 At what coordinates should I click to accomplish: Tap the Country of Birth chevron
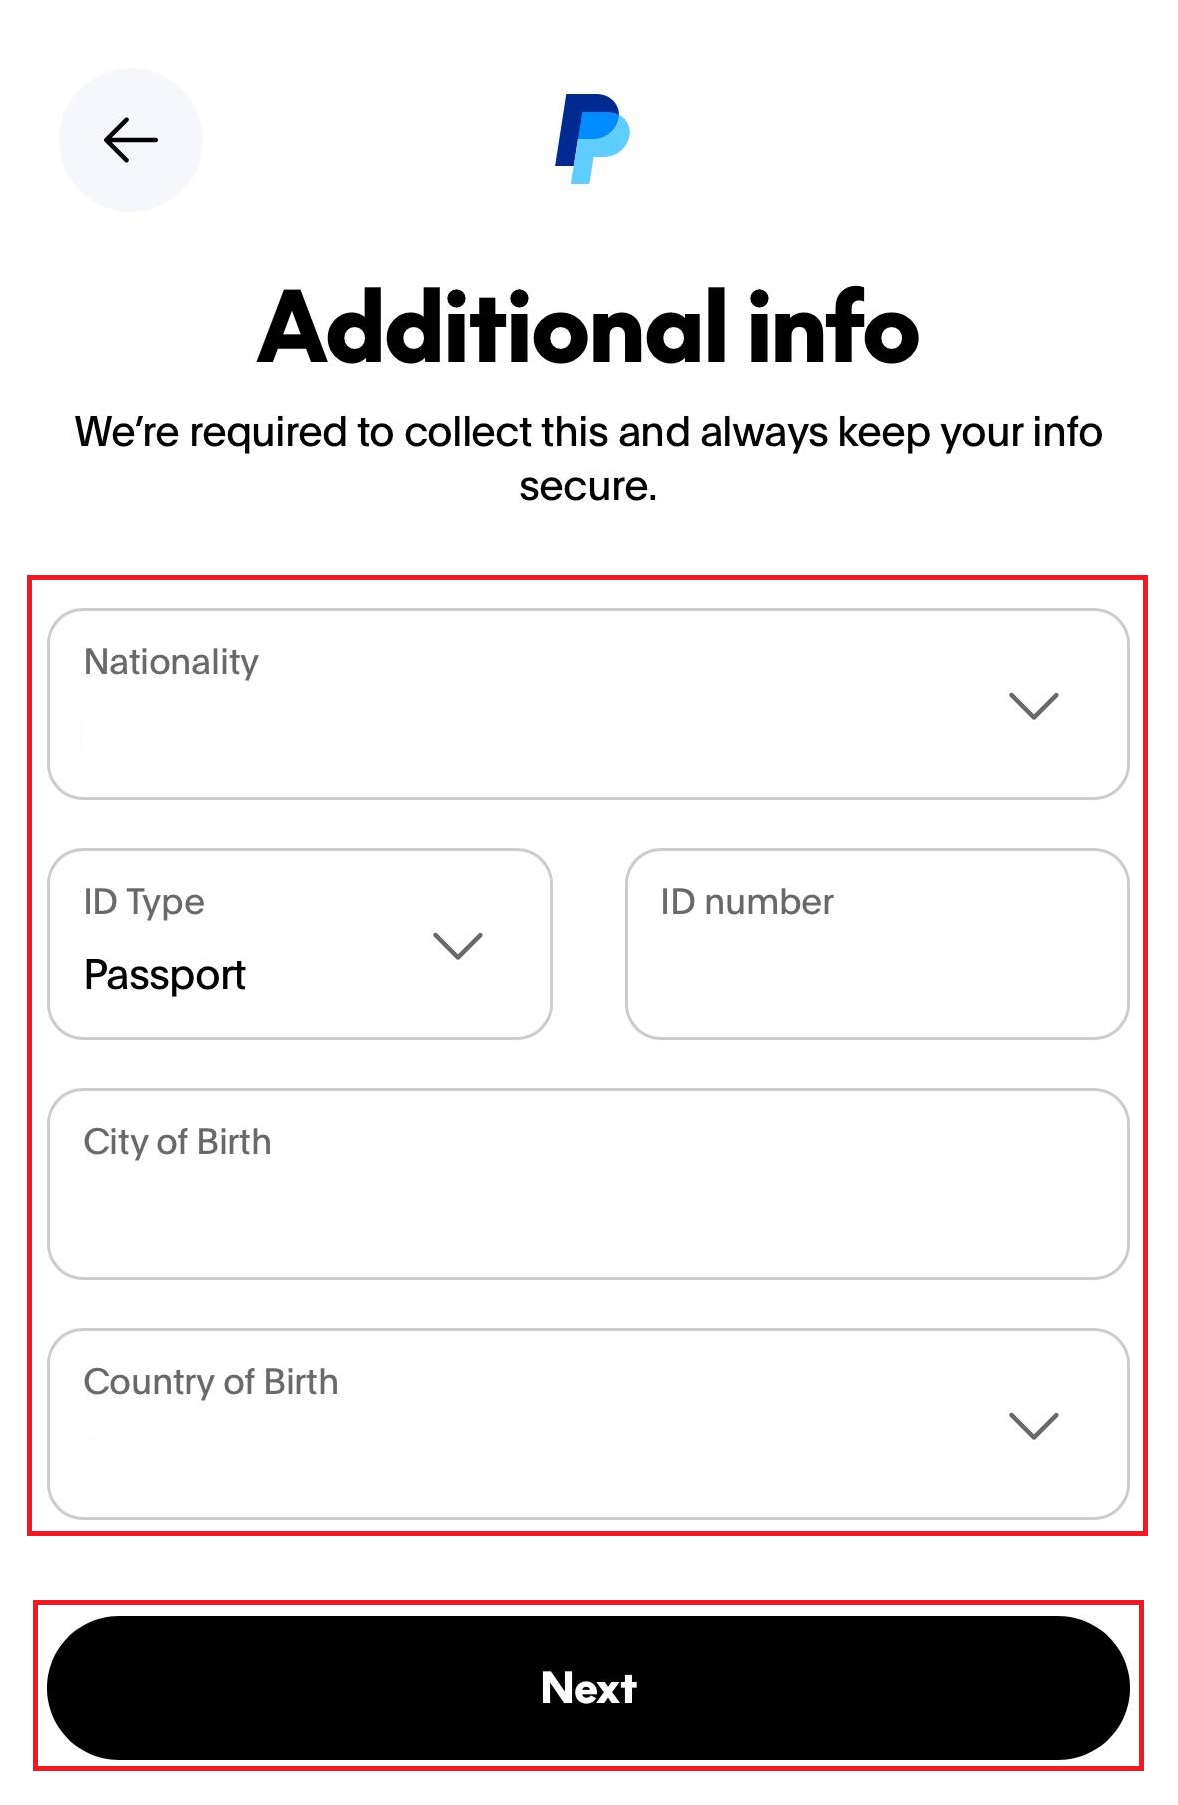point(1033,1425)
